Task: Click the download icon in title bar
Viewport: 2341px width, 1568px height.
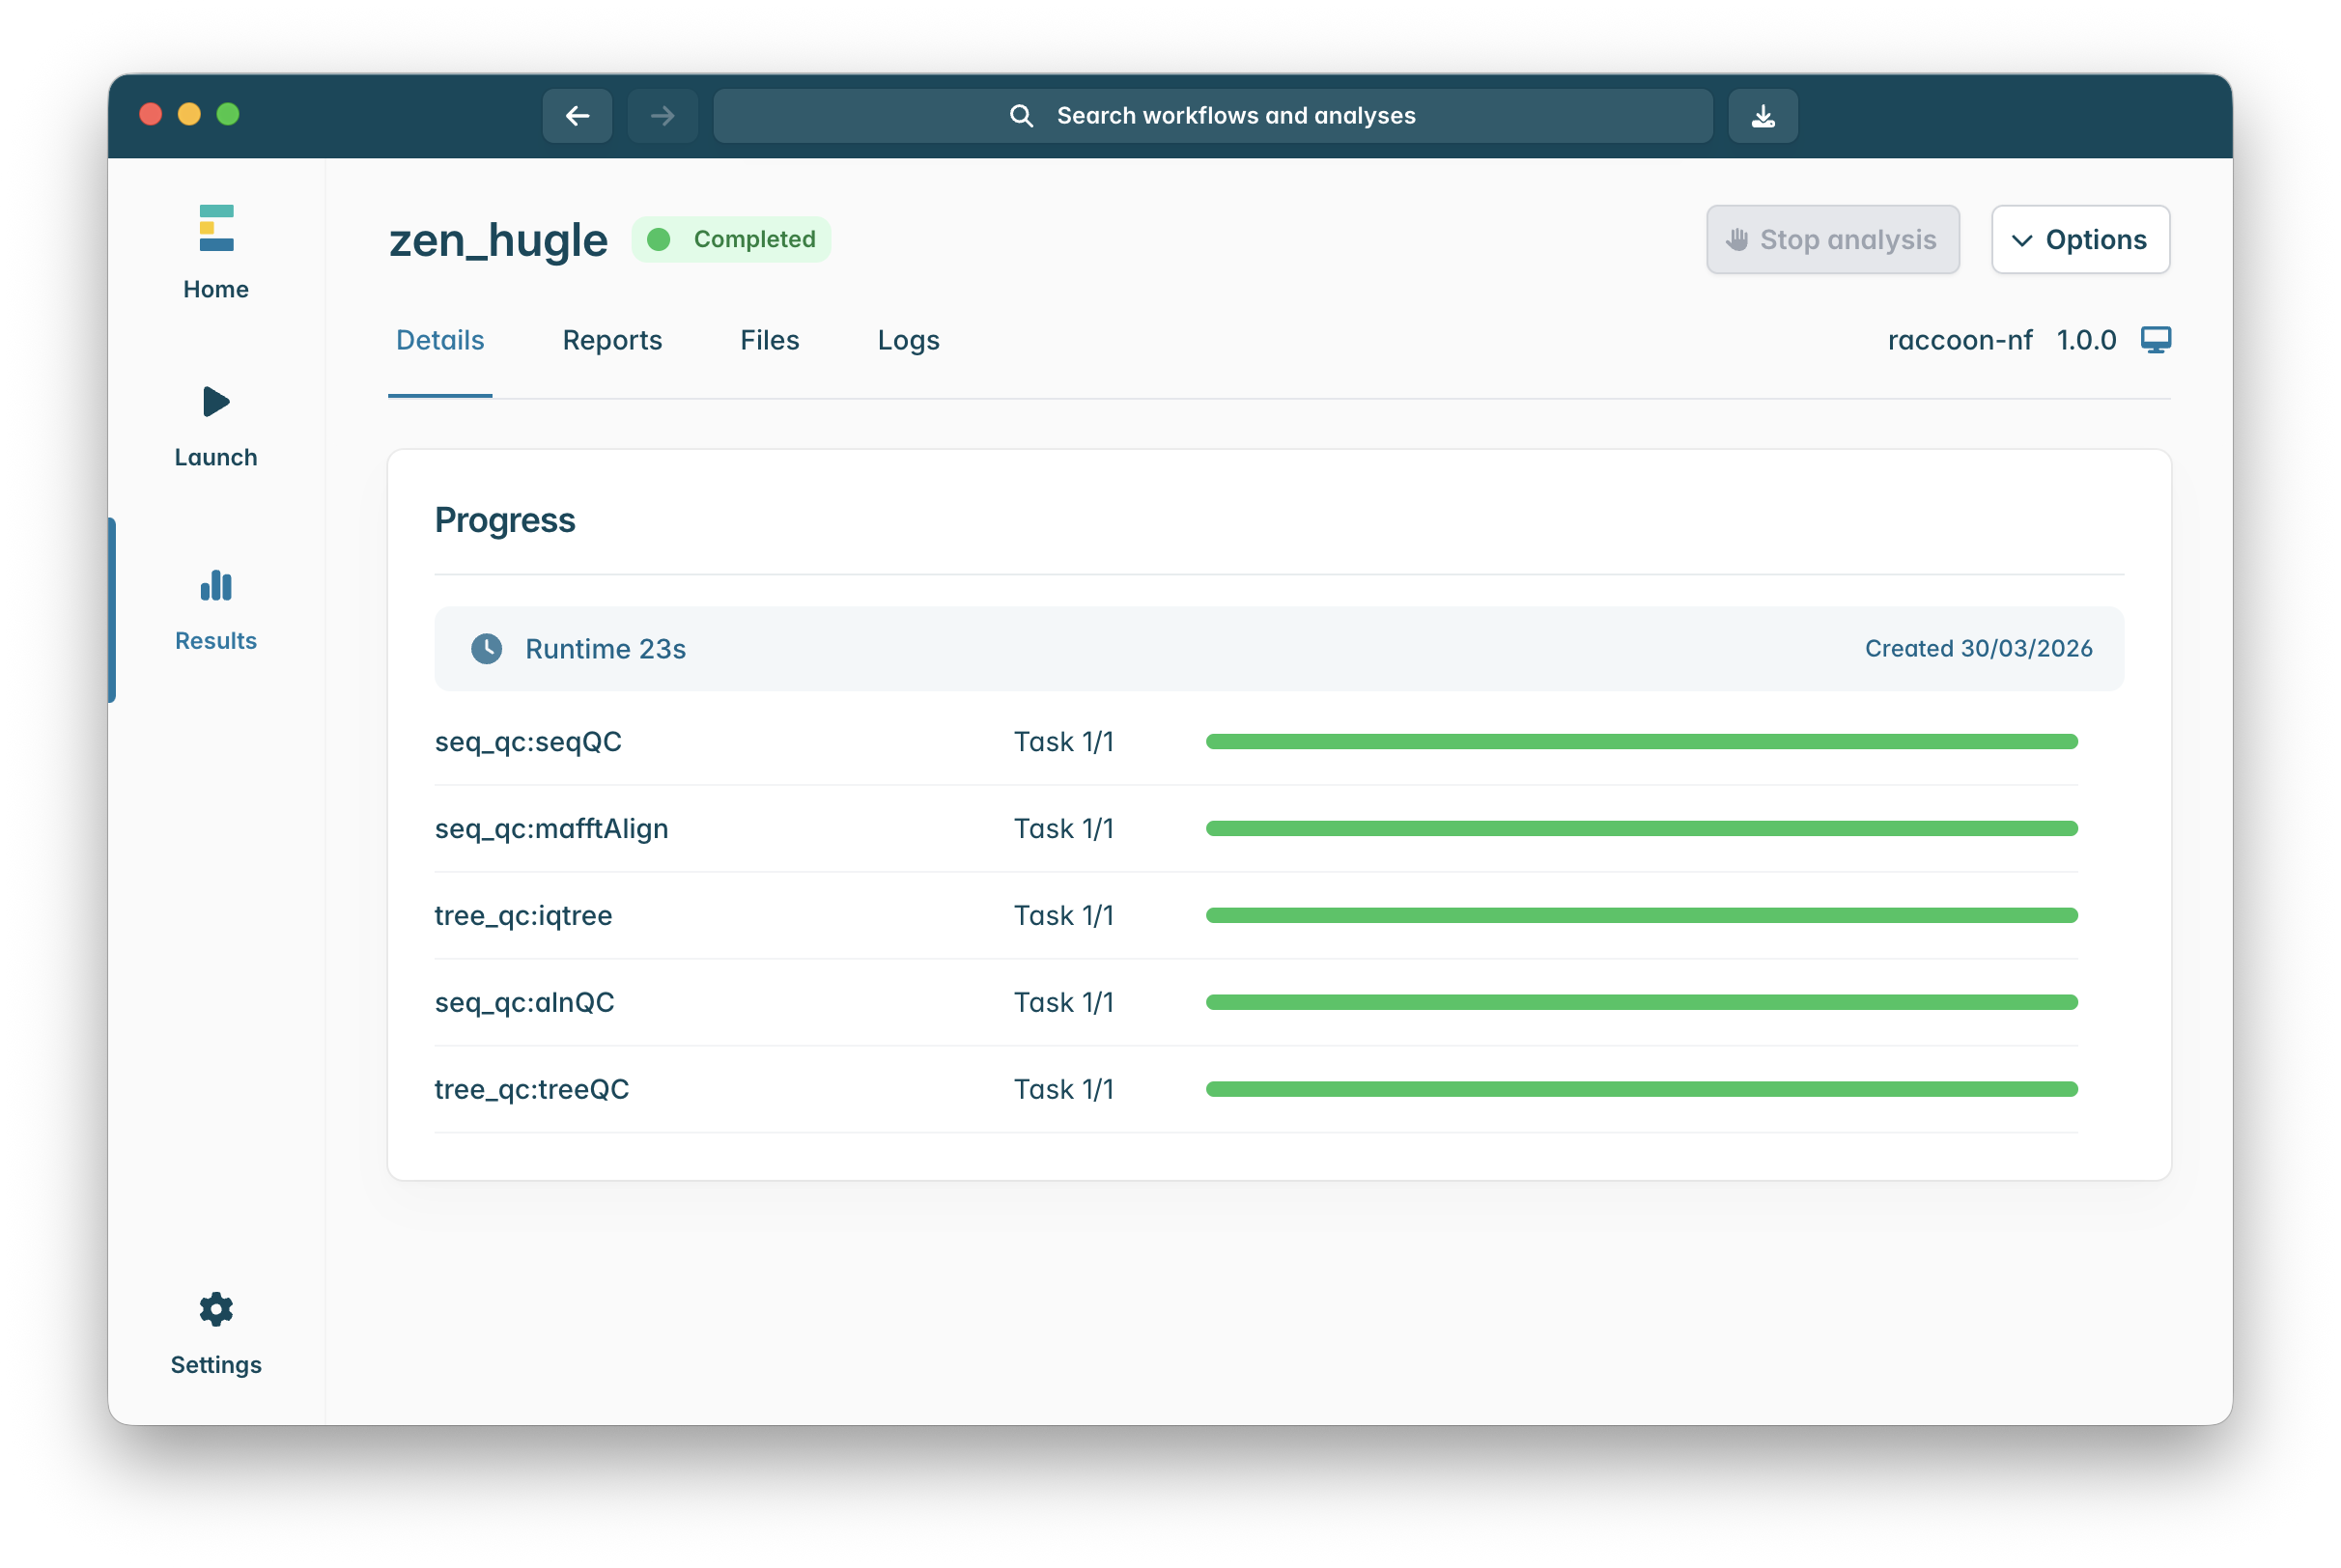Action: [x=1763, y=116]
